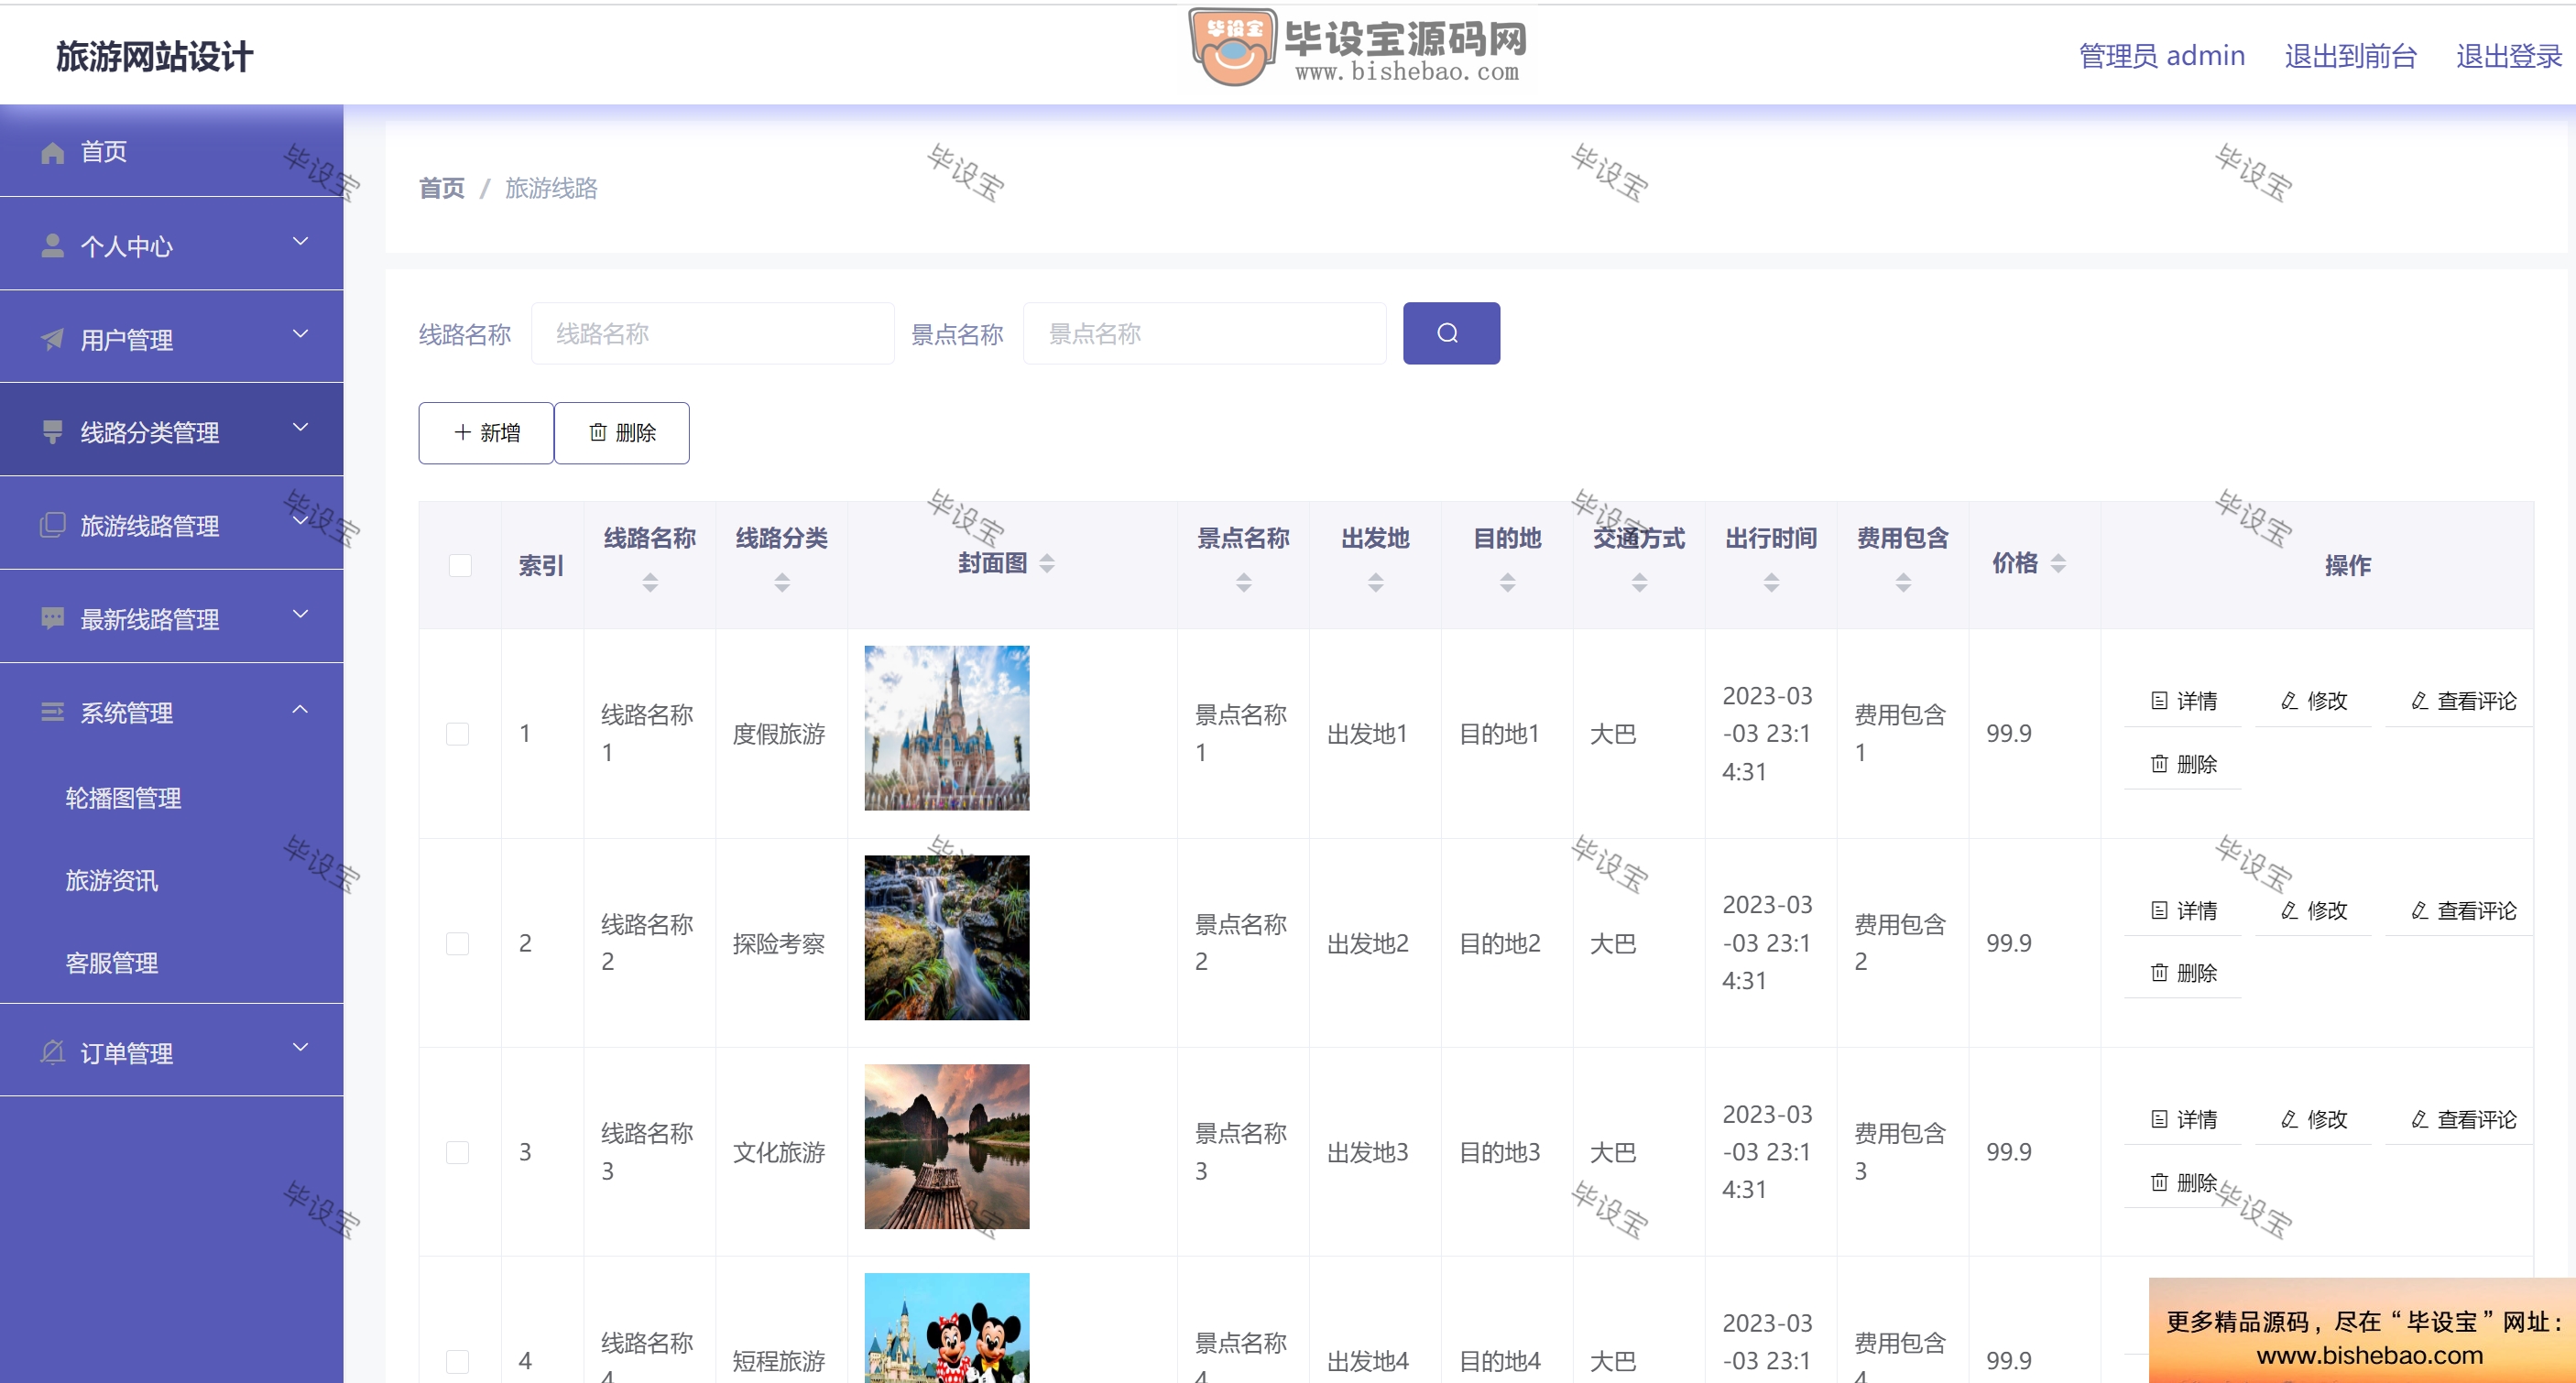2576x1383 pixels.
Task: Click the sort arrows under 线路名称 header
Action: point(650,582)
